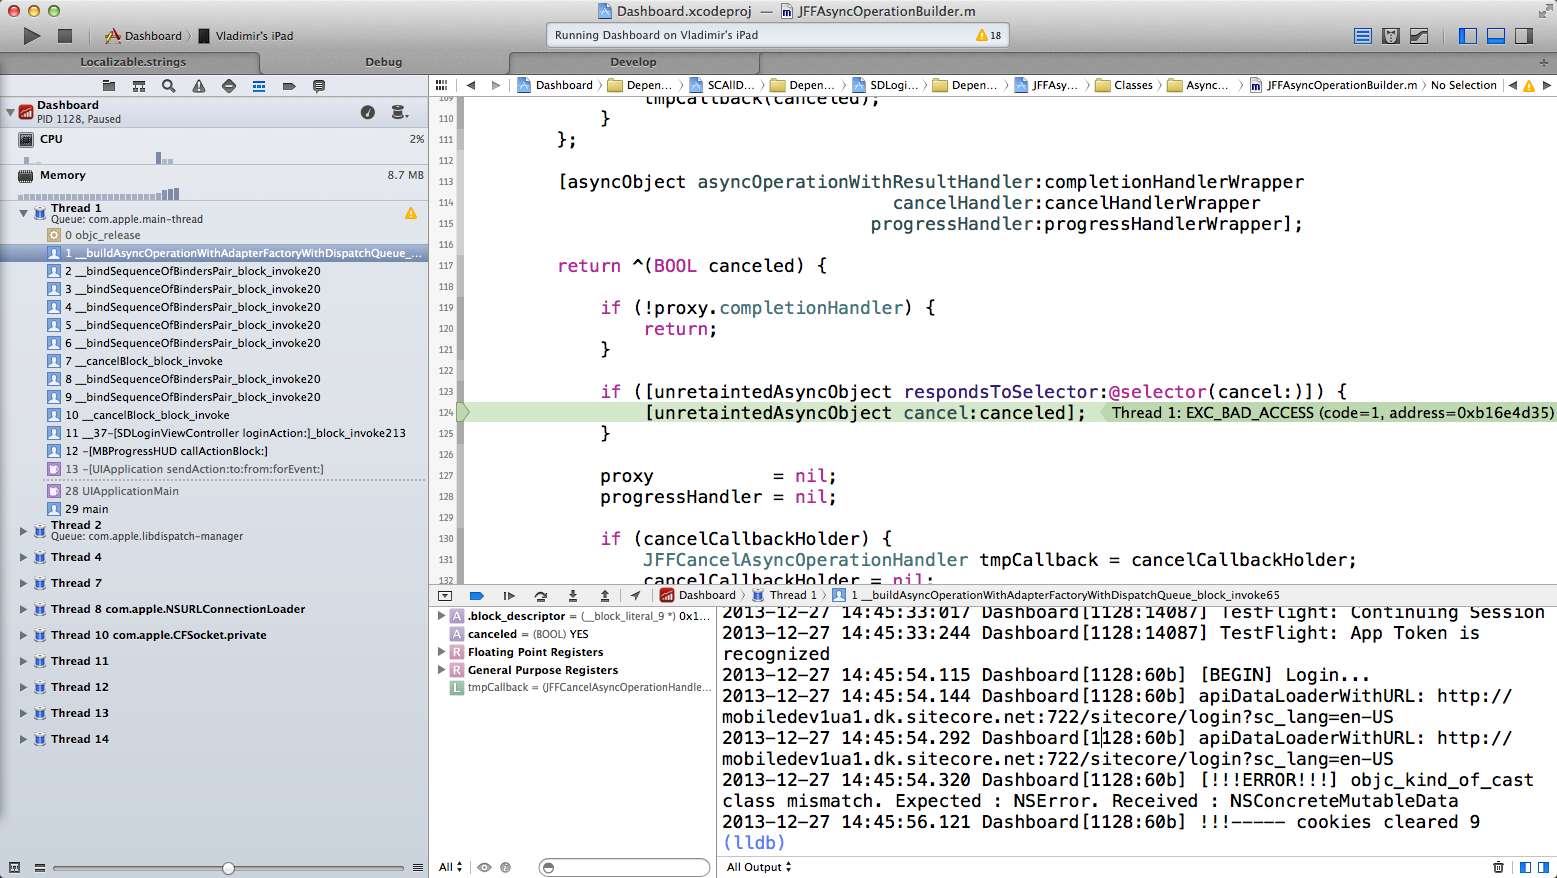The width and height of the screenshot is (1557, 878).
Task: Open the Test navigator diamond icon
Action: pos(229,86)
